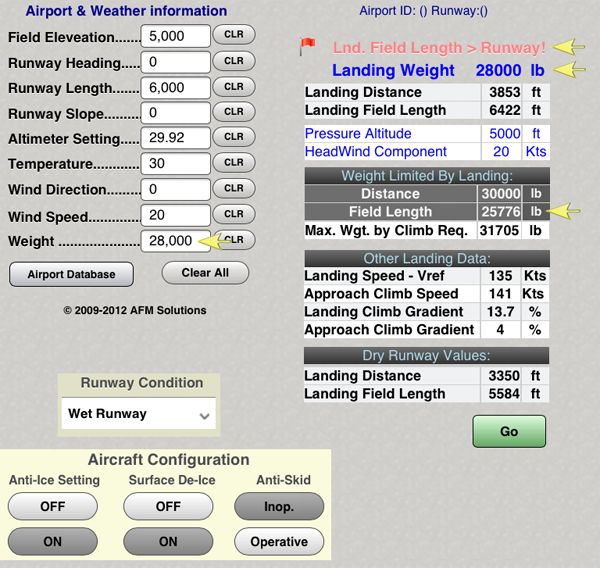Set Anti-Ice Setting to OFF
This screenshot has height=568, width=600.
tap(53, 506)
